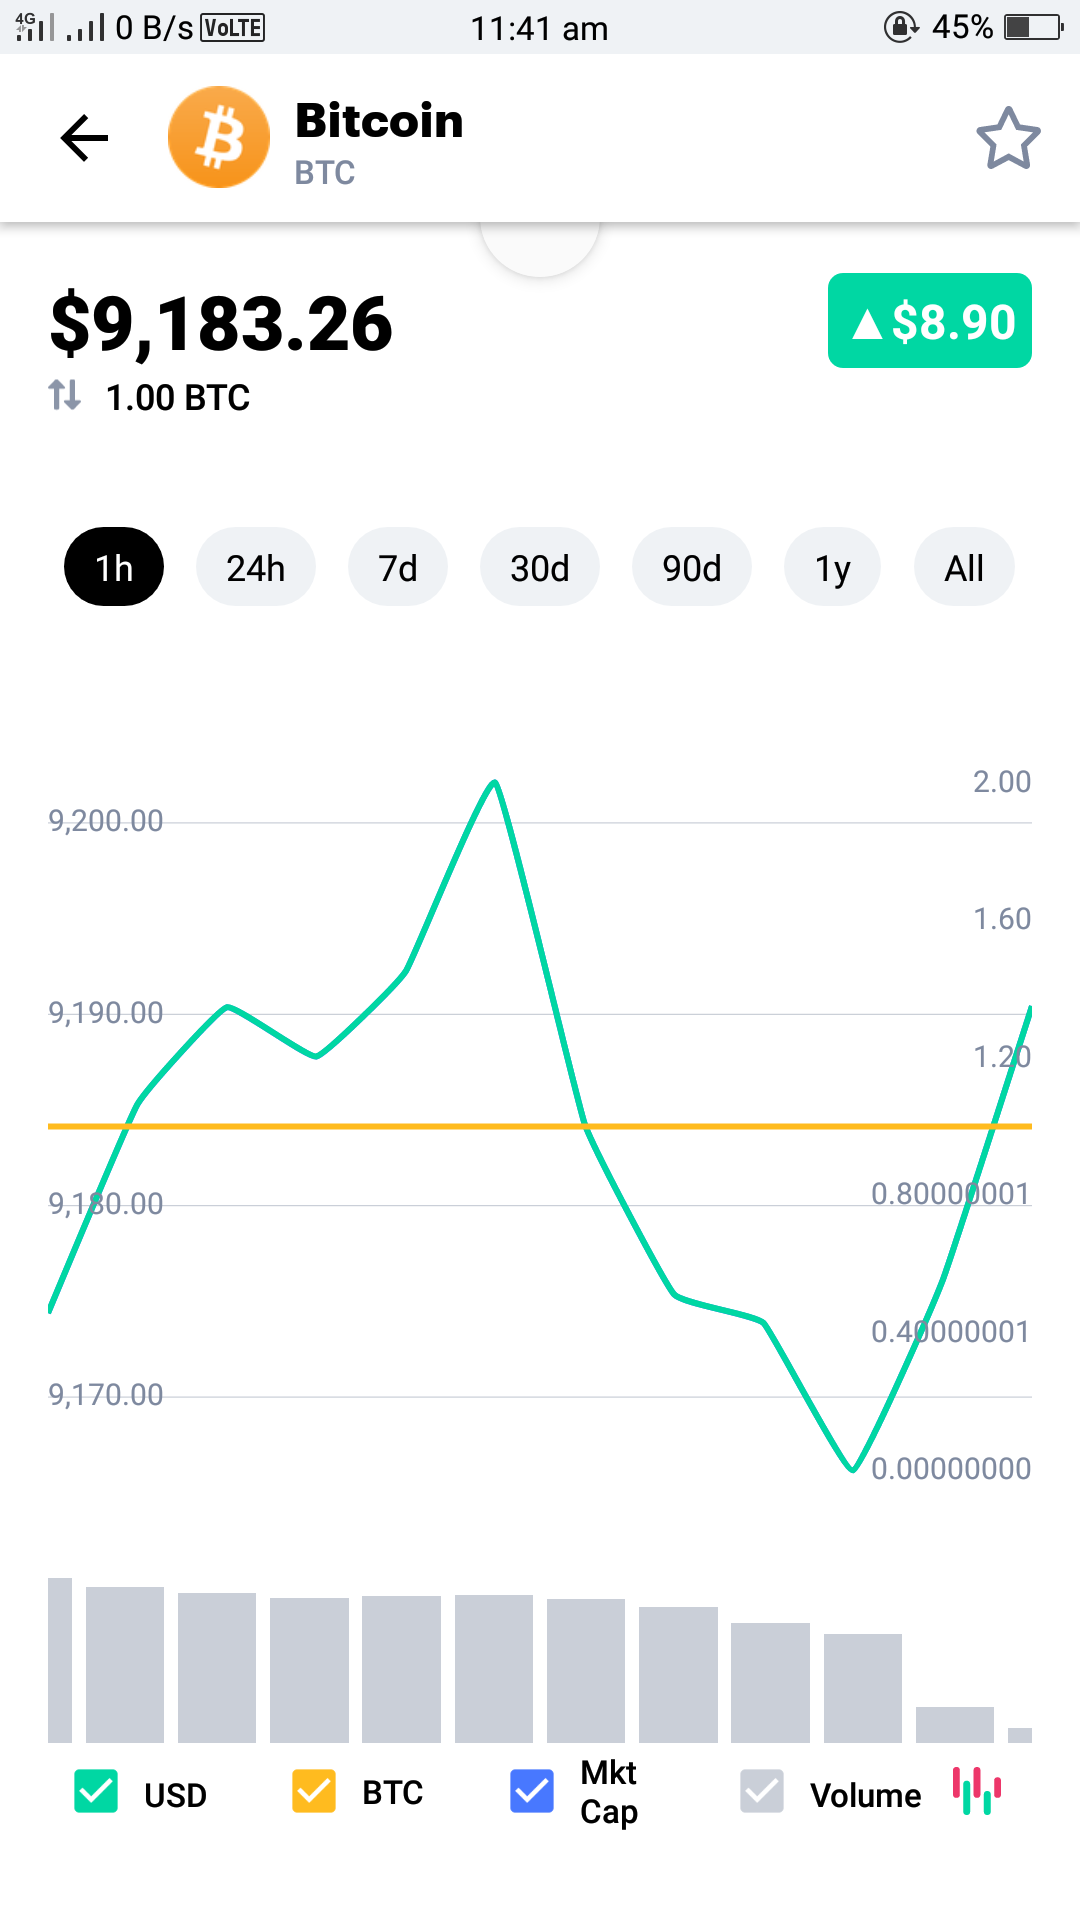The image size is (1080, 1920).
Task: Tap the back arrow icon
Action: (x=84, y=138)
